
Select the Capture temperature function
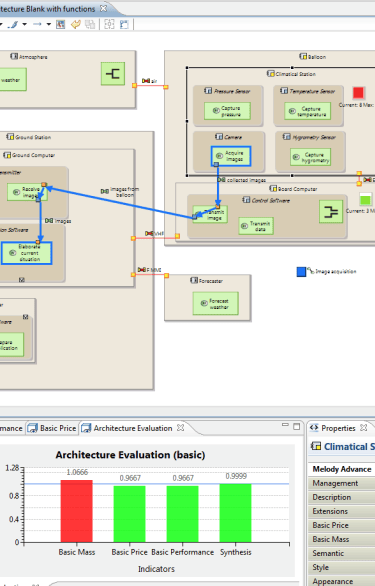(307, 111)
